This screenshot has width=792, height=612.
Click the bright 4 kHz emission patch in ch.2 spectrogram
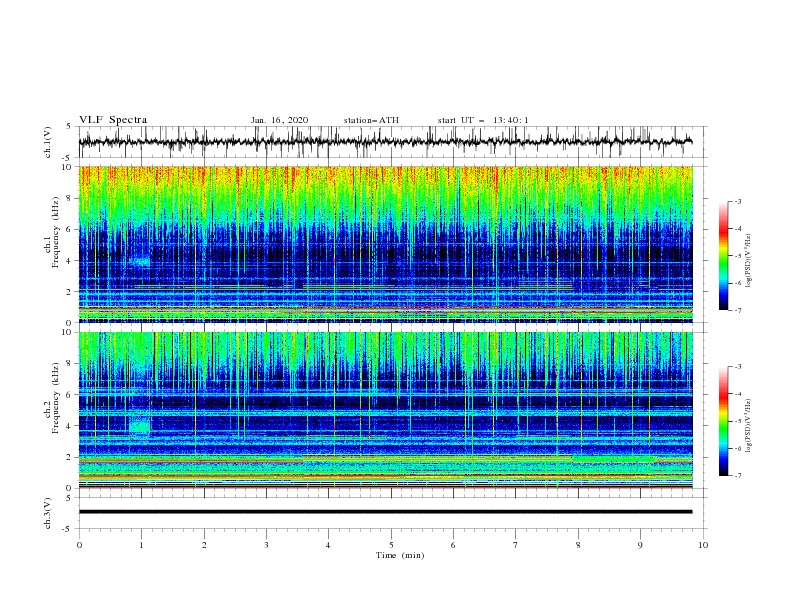click(x=139, y=425)
